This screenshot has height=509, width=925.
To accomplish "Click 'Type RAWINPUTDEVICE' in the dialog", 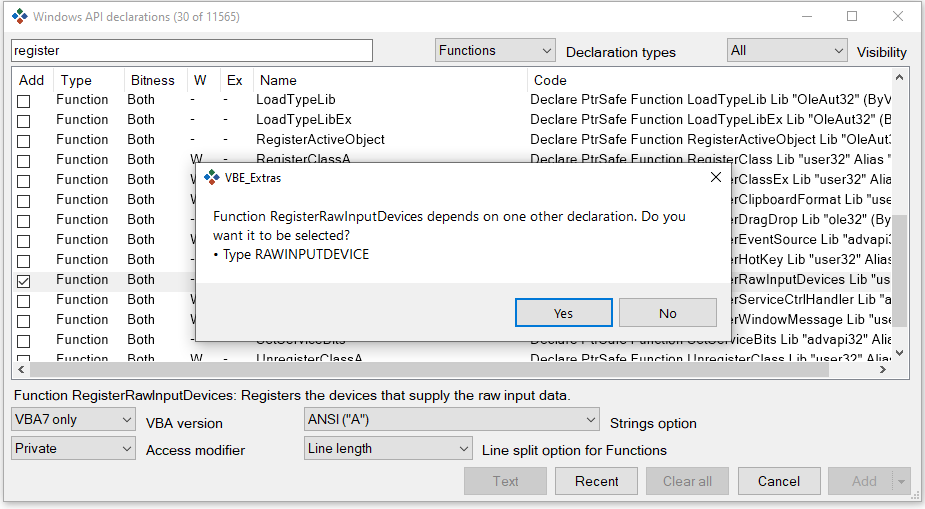I will click(x=296, y=255).
